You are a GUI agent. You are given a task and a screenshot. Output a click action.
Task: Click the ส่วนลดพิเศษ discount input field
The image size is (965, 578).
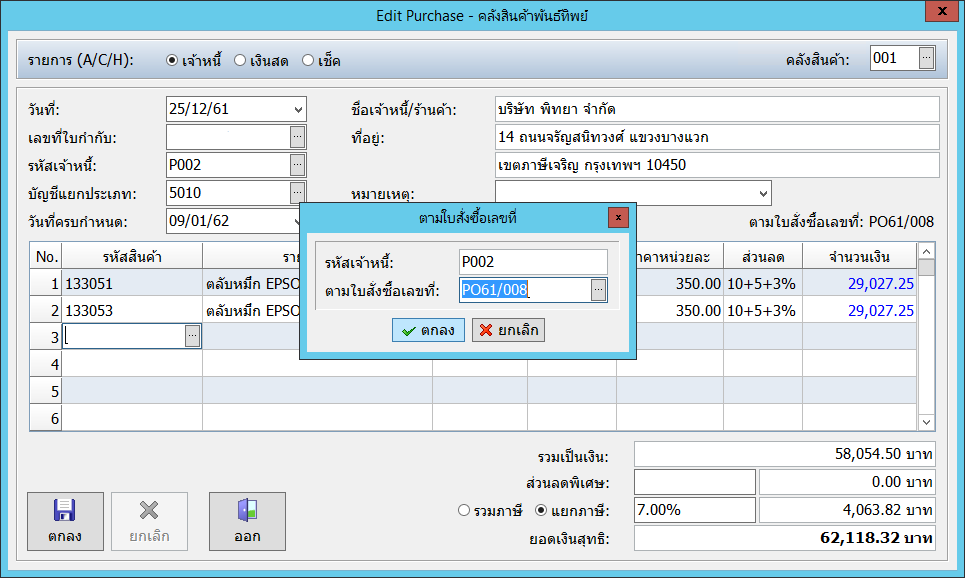point(694,483)
